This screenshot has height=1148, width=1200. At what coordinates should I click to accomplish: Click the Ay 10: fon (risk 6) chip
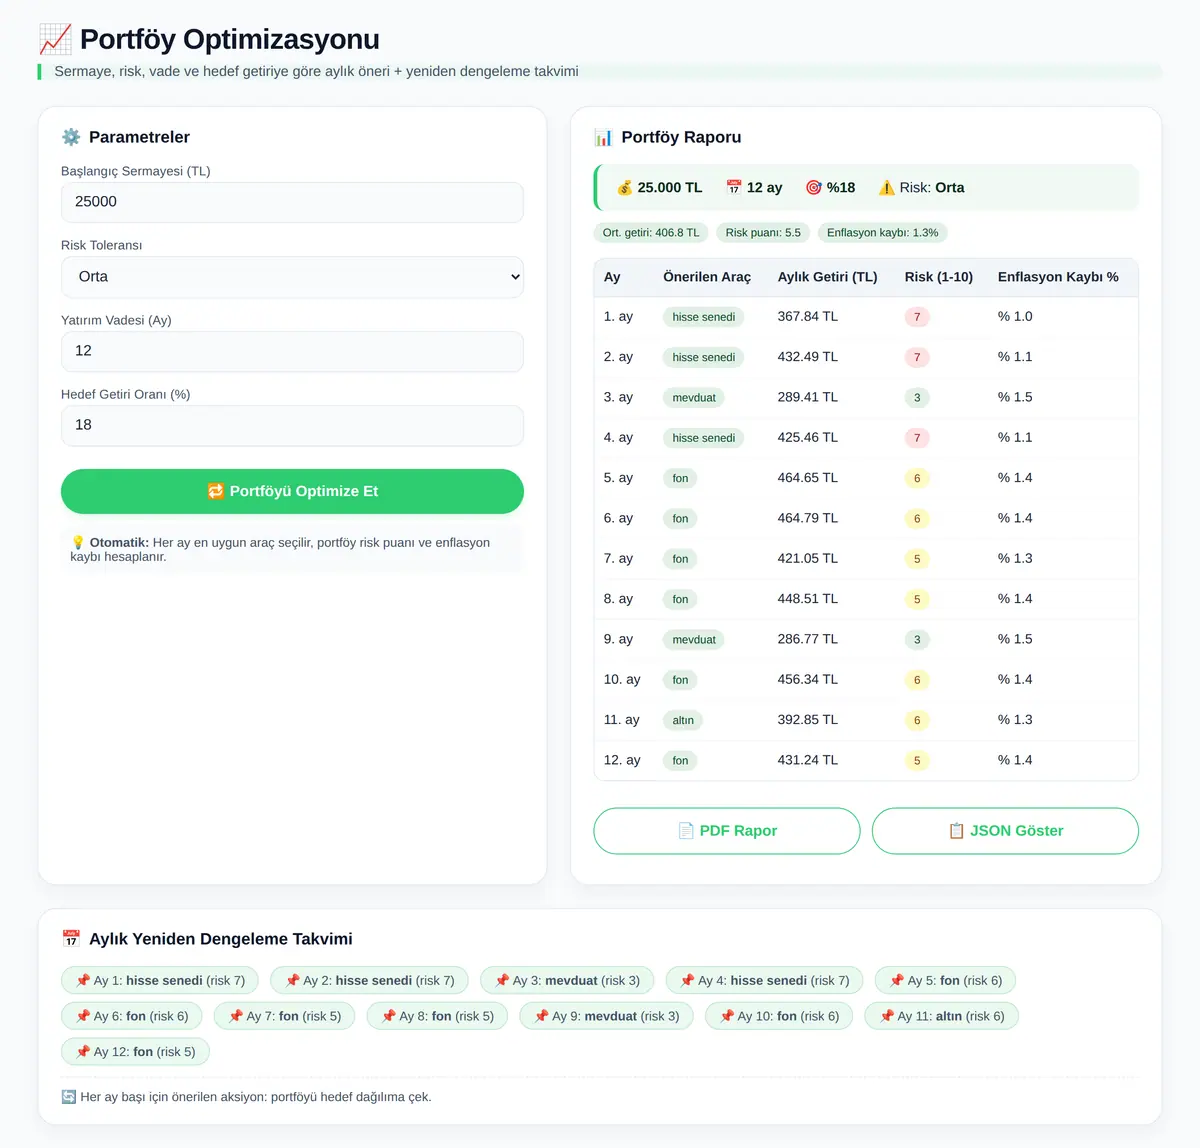click(779, 1016)
